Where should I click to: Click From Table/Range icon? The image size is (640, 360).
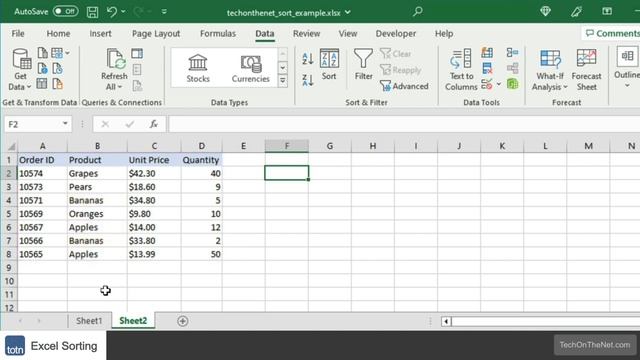42,84
